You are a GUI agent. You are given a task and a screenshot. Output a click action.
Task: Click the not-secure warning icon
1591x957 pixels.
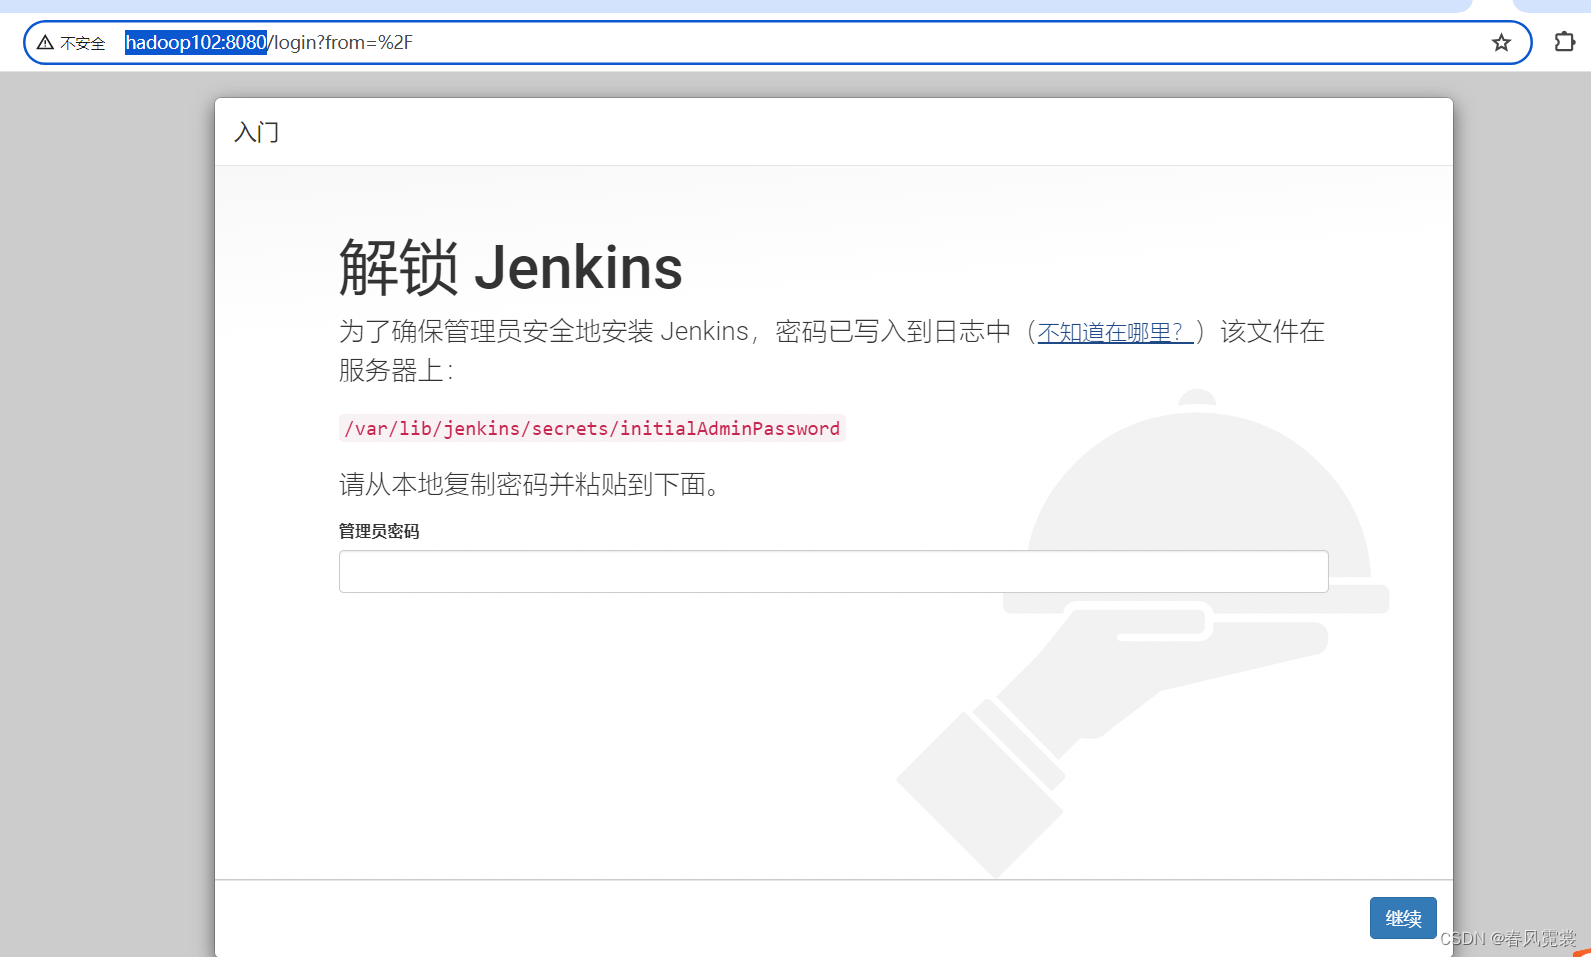[x=45, y=42]
